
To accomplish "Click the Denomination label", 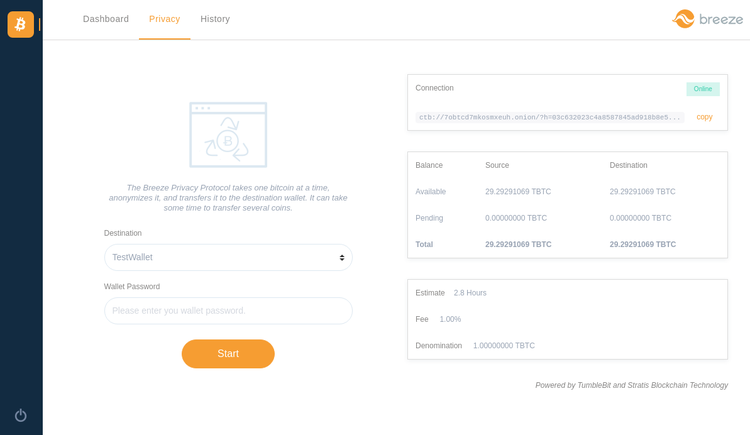I will click(x=439, y=346).
